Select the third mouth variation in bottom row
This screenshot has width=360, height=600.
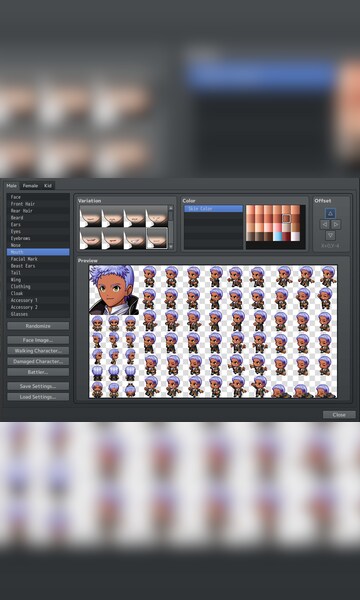click(x=135, y=239)
